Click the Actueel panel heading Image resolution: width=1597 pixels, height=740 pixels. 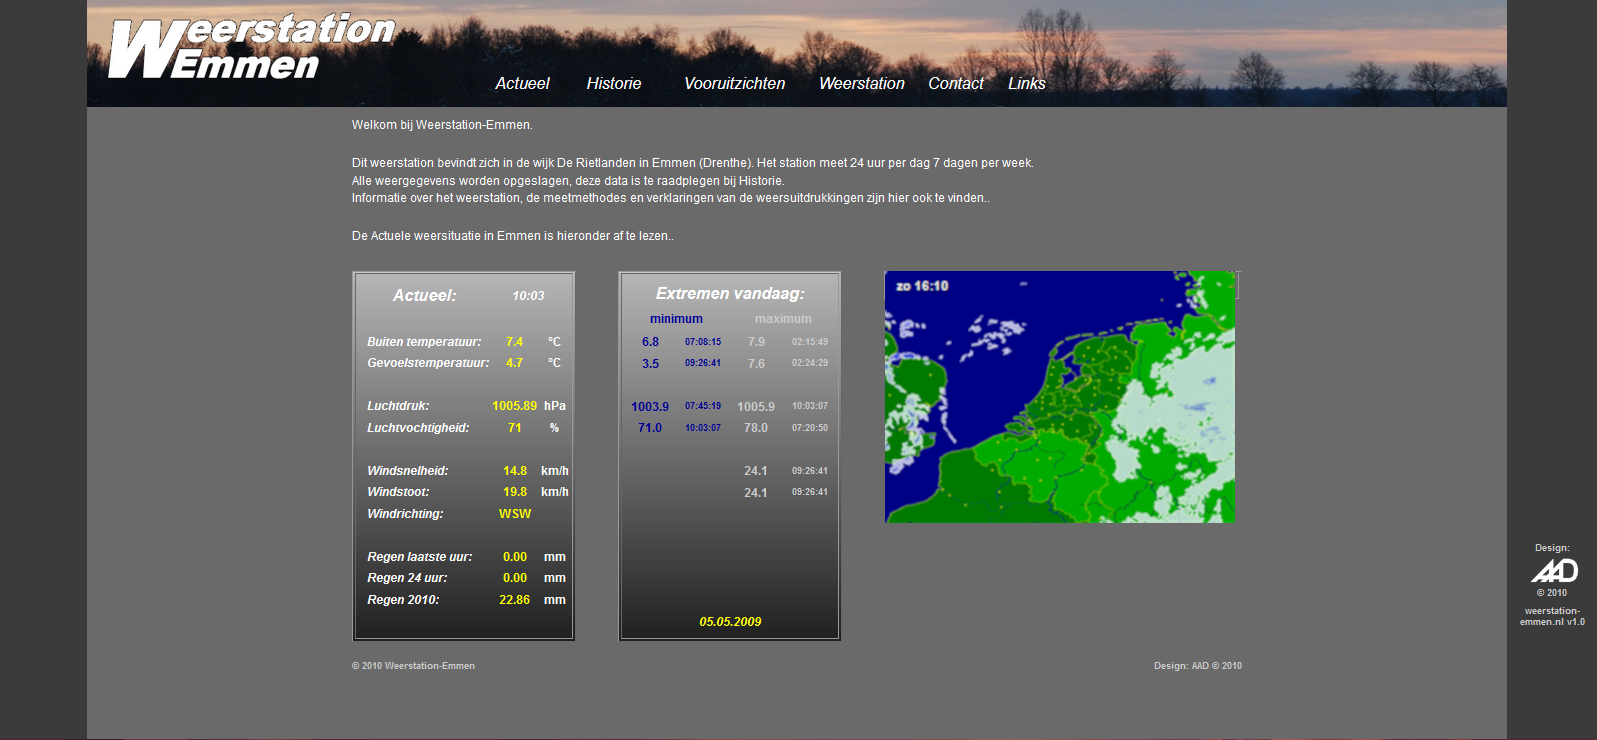coord(424,296)
